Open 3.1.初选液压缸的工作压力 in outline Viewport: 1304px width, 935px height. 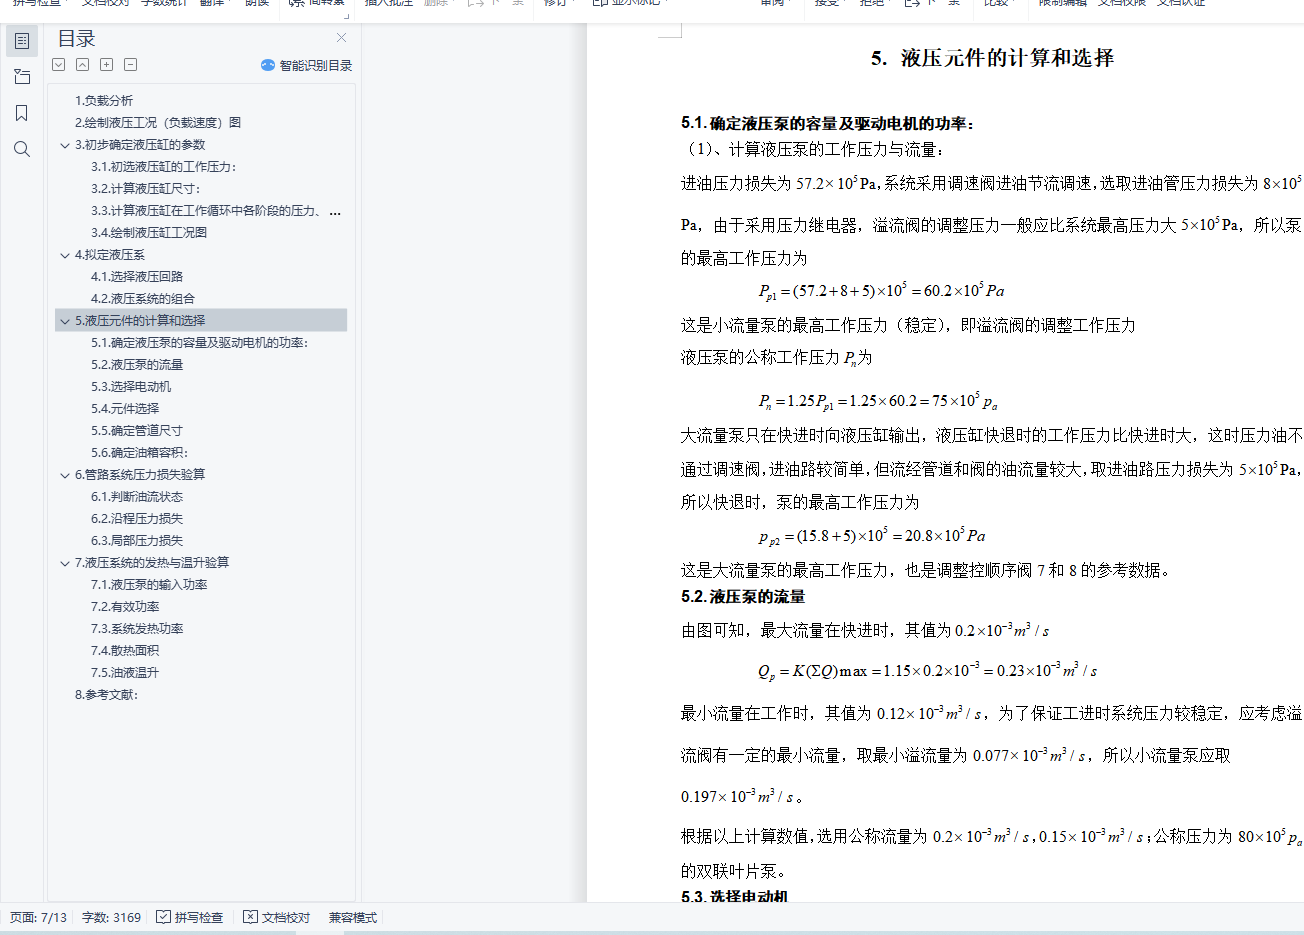pyautogui.click(x=164, y=167)
